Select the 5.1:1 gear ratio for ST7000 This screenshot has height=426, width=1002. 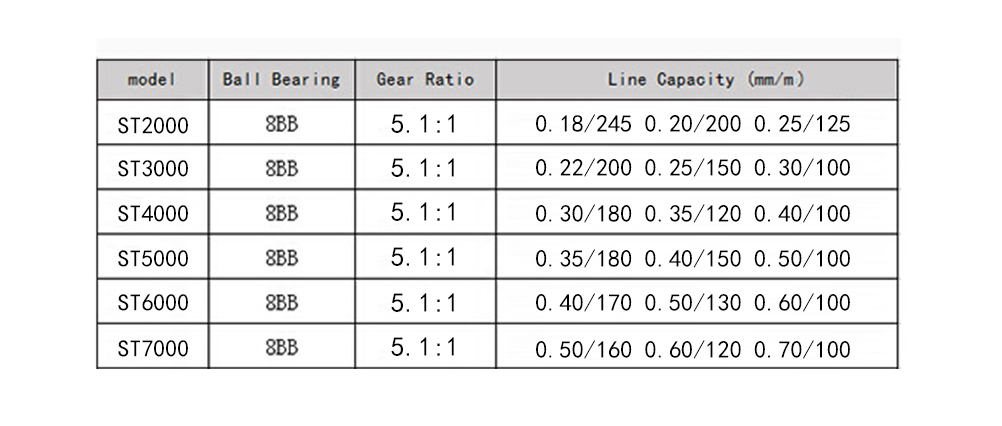pos(424,348)
